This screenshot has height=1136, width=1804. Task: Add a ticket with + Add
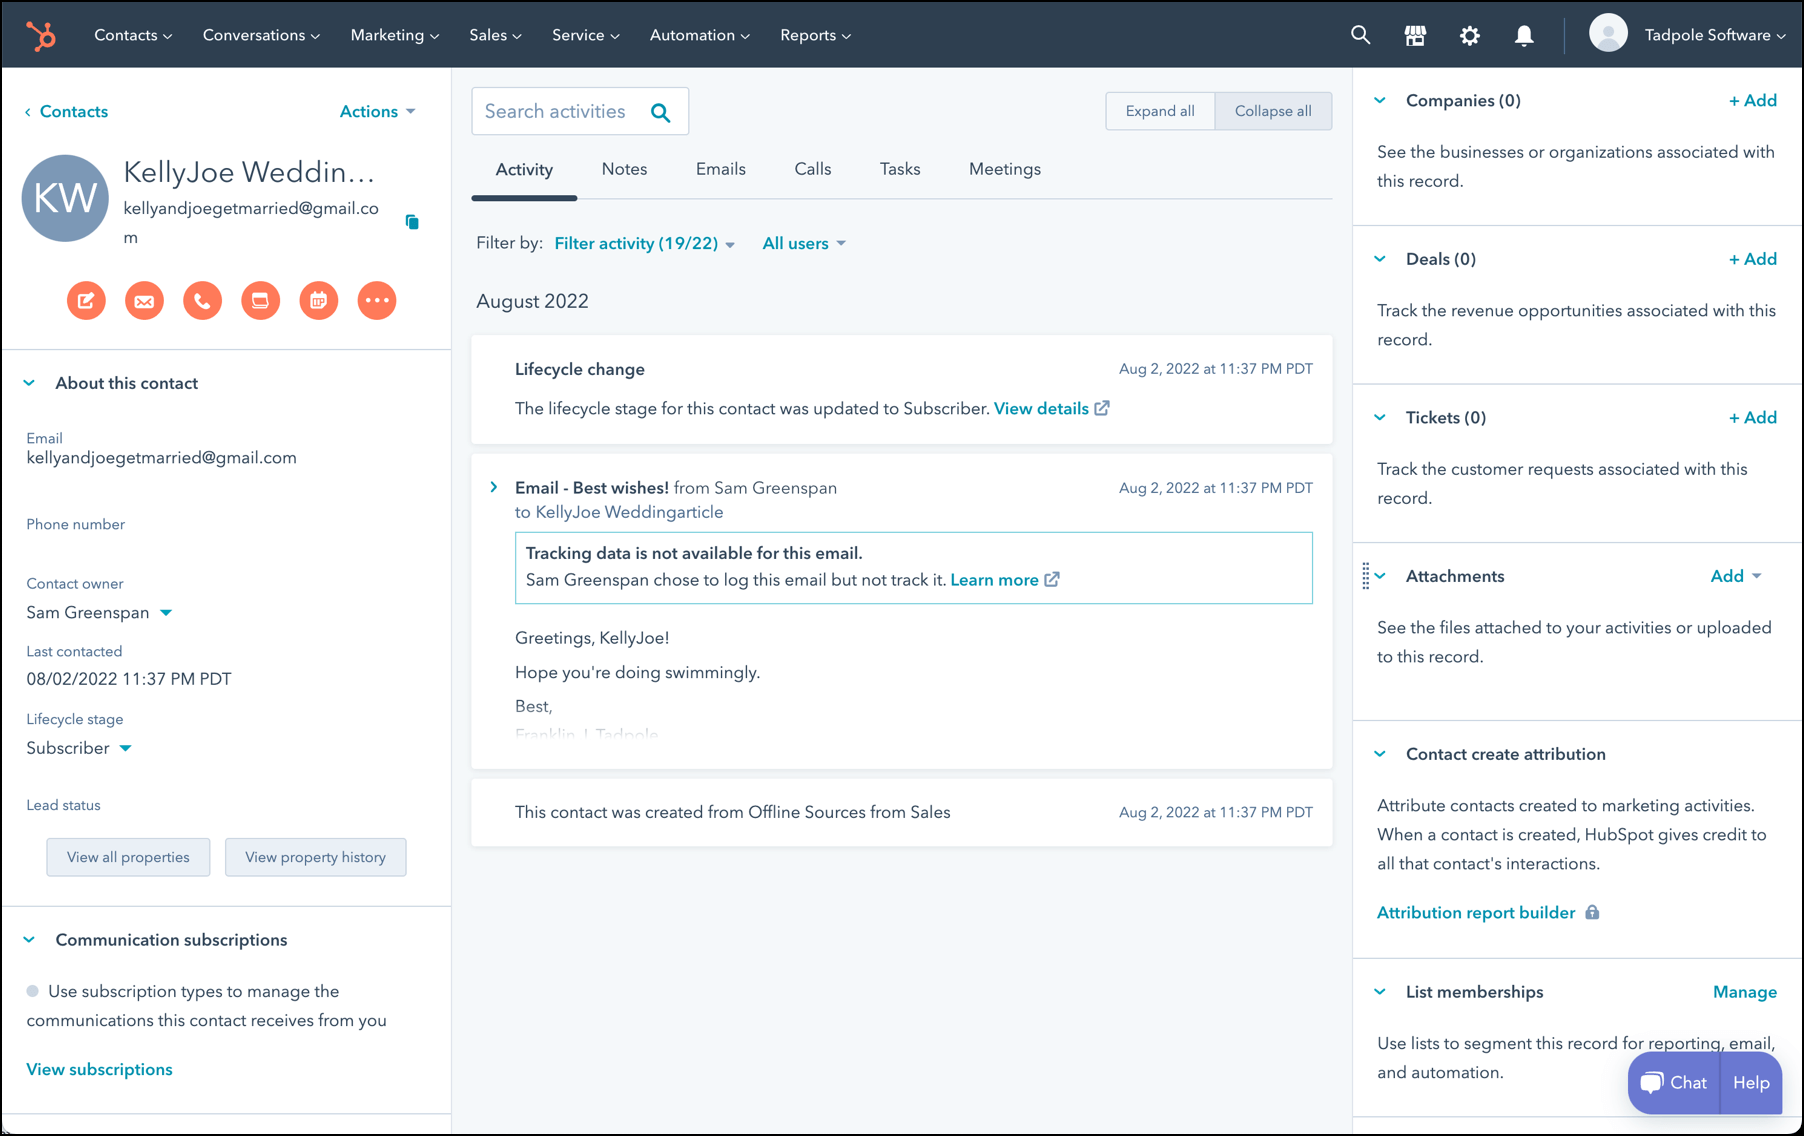(1752, 417)
